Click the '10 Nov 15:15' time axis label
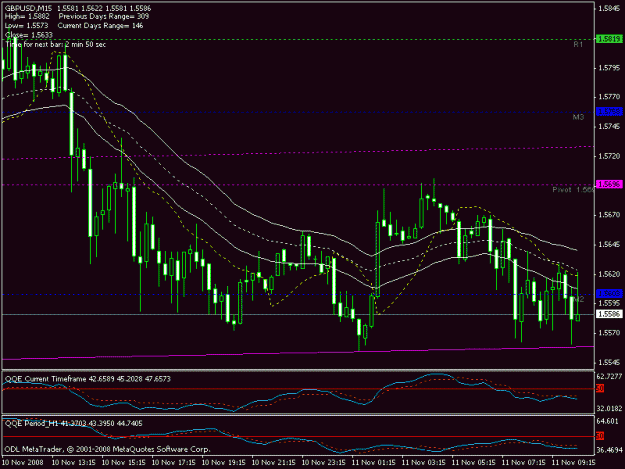The width and height of the screenshot is (625, 469). tap(124, 463)
